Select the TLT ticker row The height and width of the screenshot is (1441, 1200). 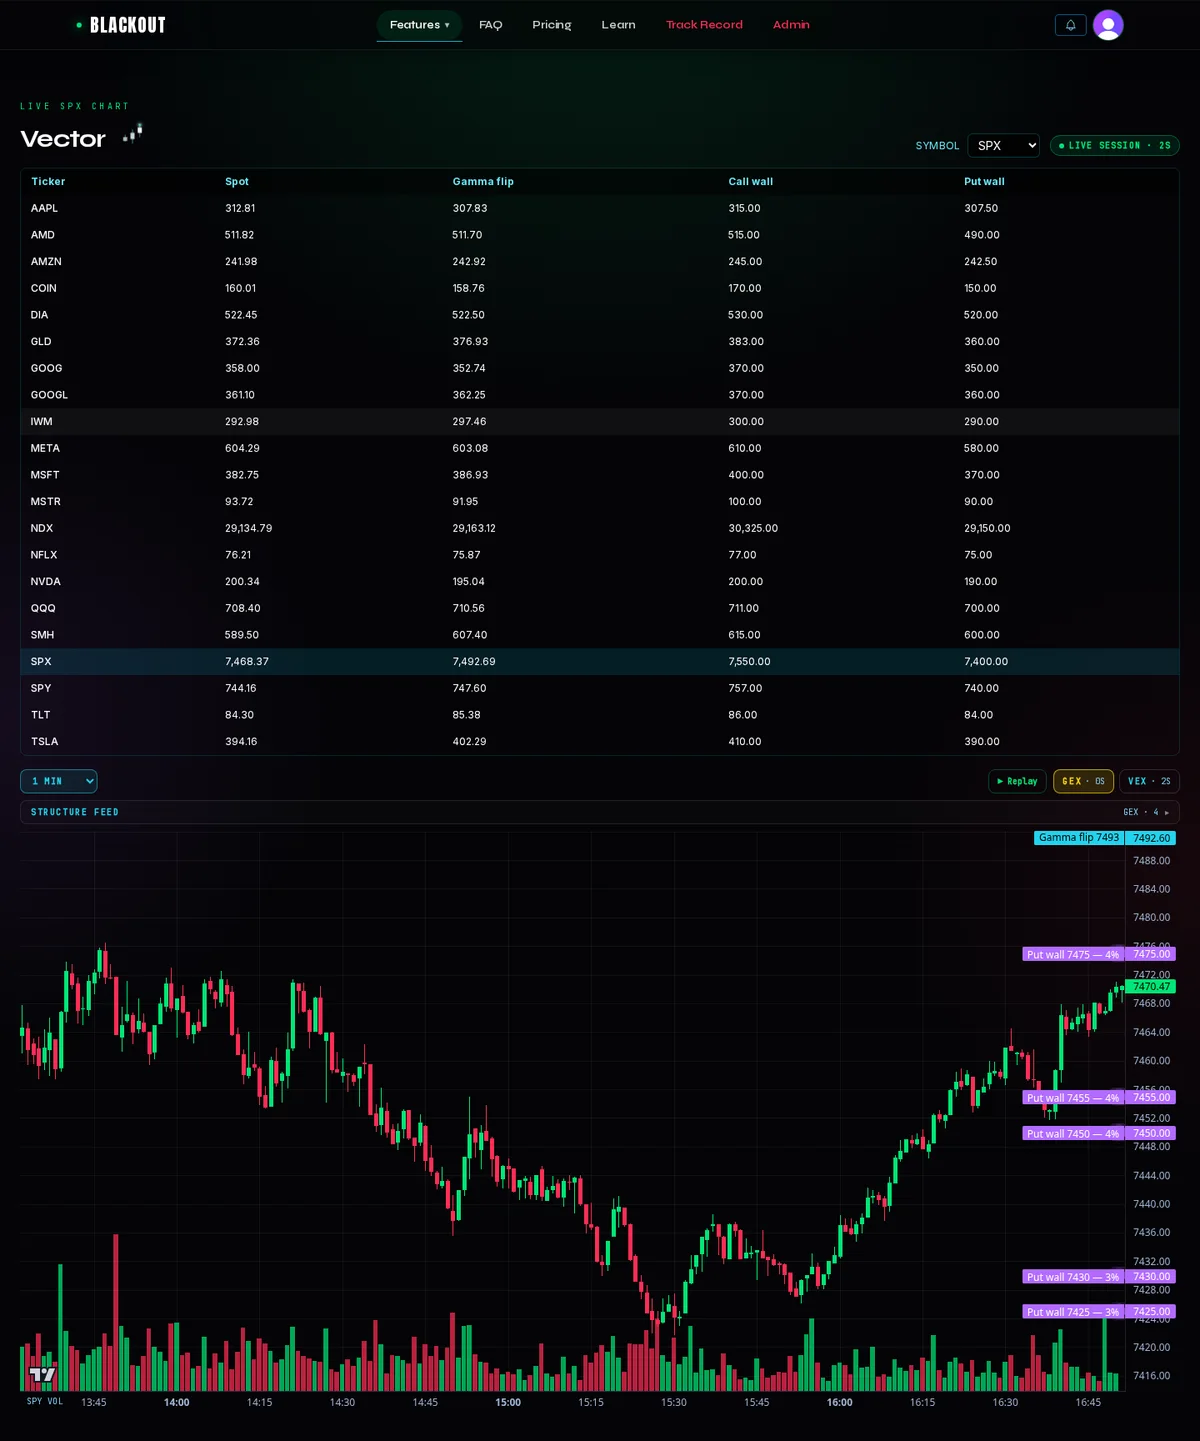tap(600, 715)
